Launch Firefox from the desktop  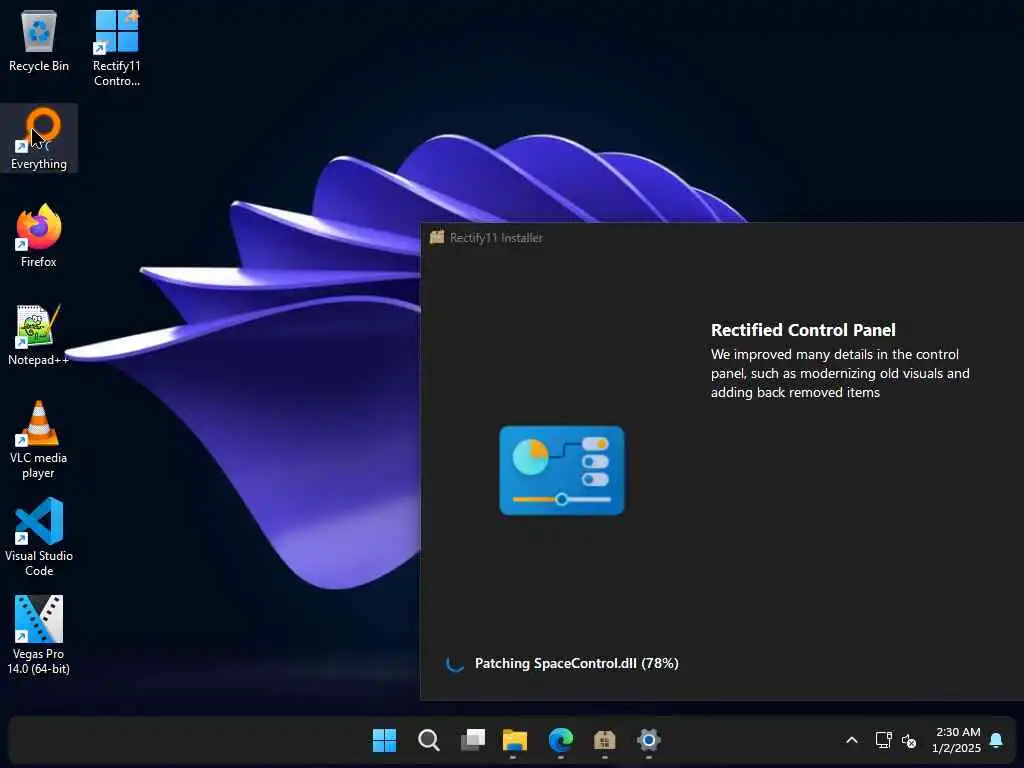[x=39, y=236]
